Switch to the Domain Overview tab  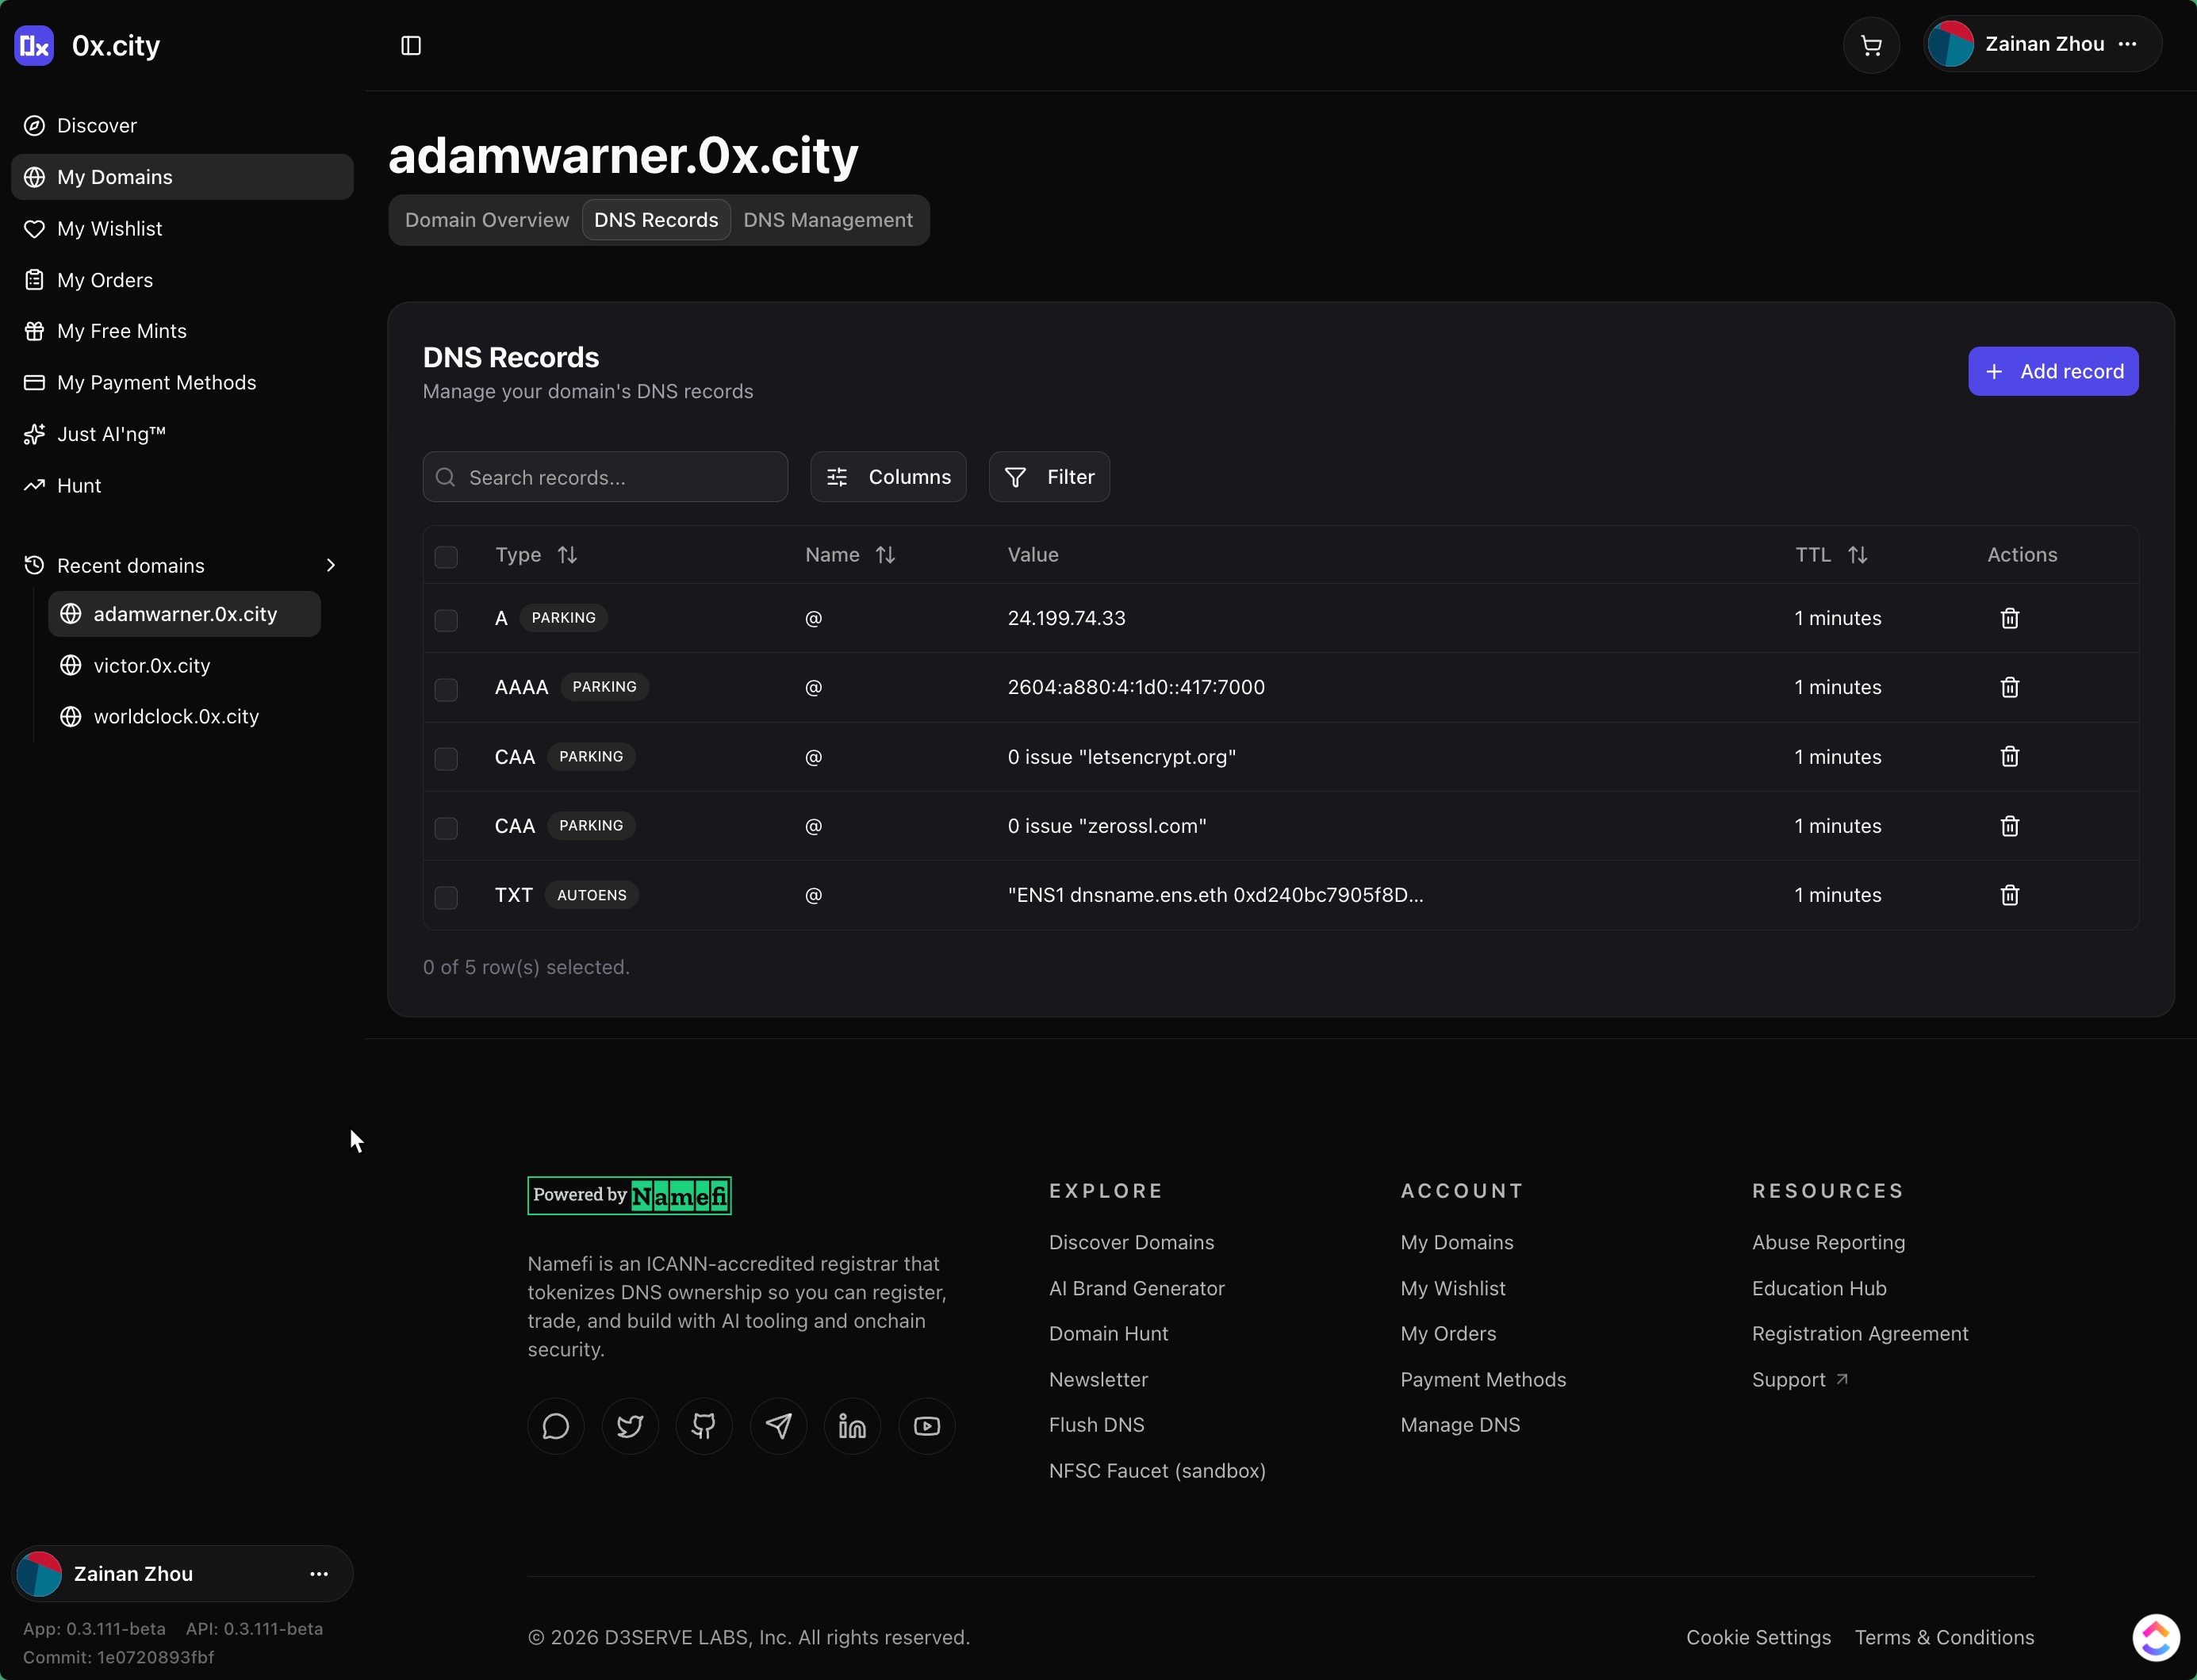[487, 220]
